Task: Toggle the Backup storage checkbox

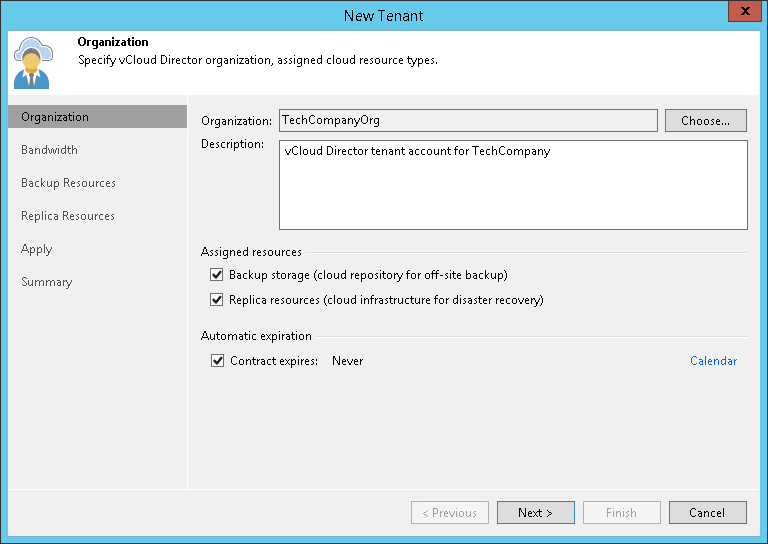Action: coord(217,275)
